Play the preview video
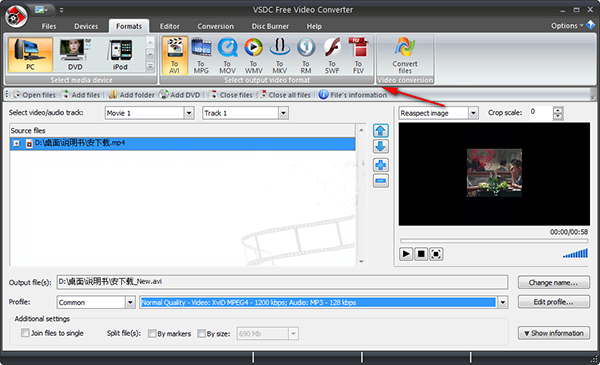This screenshot has width=600, height=365. (406, 254)
